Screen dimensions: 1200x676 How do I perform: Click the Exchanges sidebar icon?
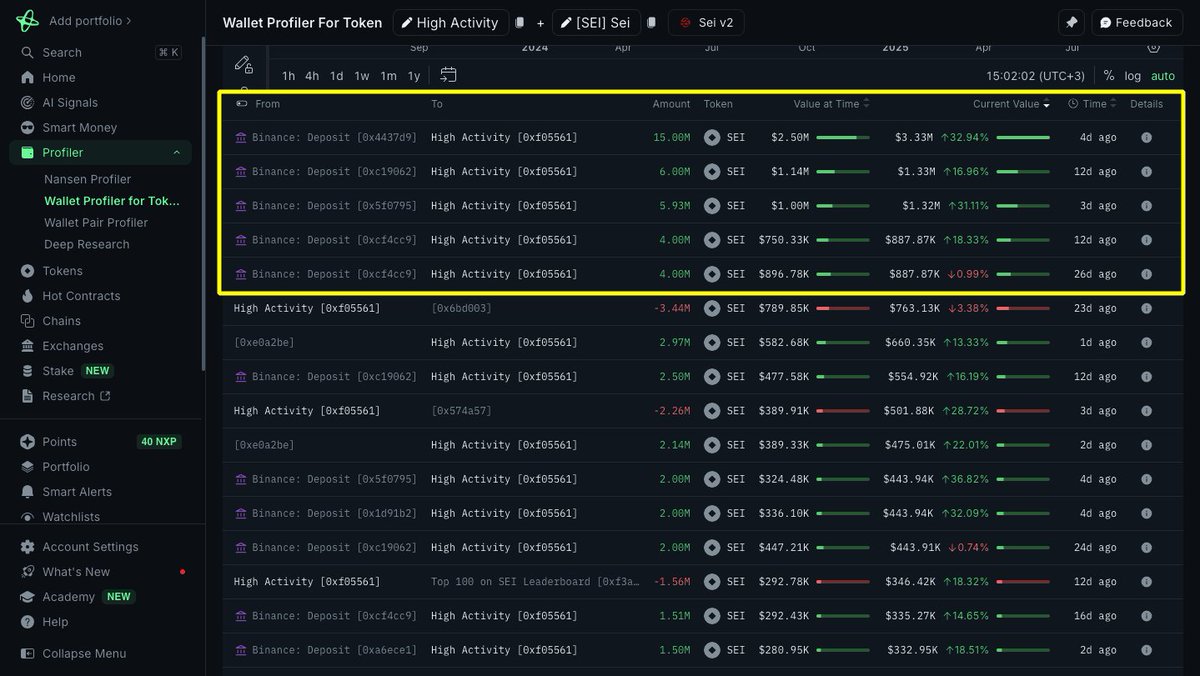[27, 346]
